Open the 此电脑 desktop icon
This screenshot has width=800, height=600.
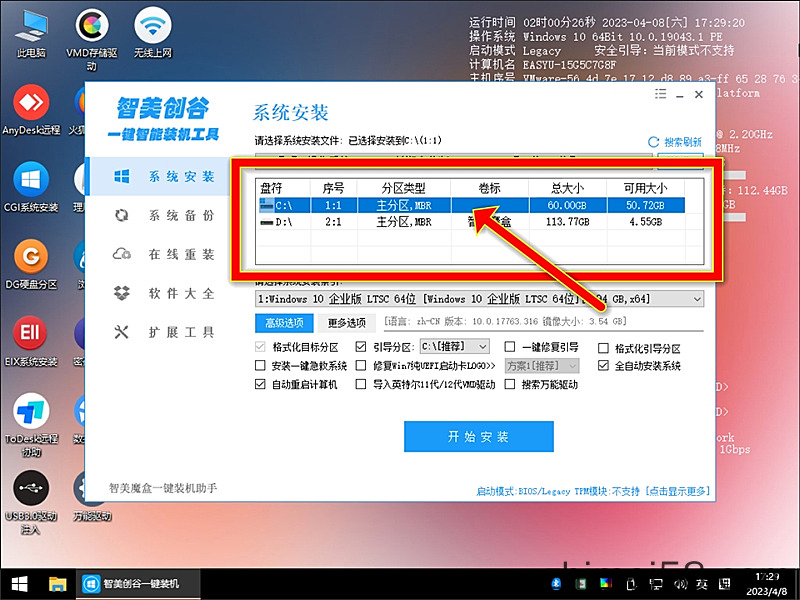tap(31, 33)
